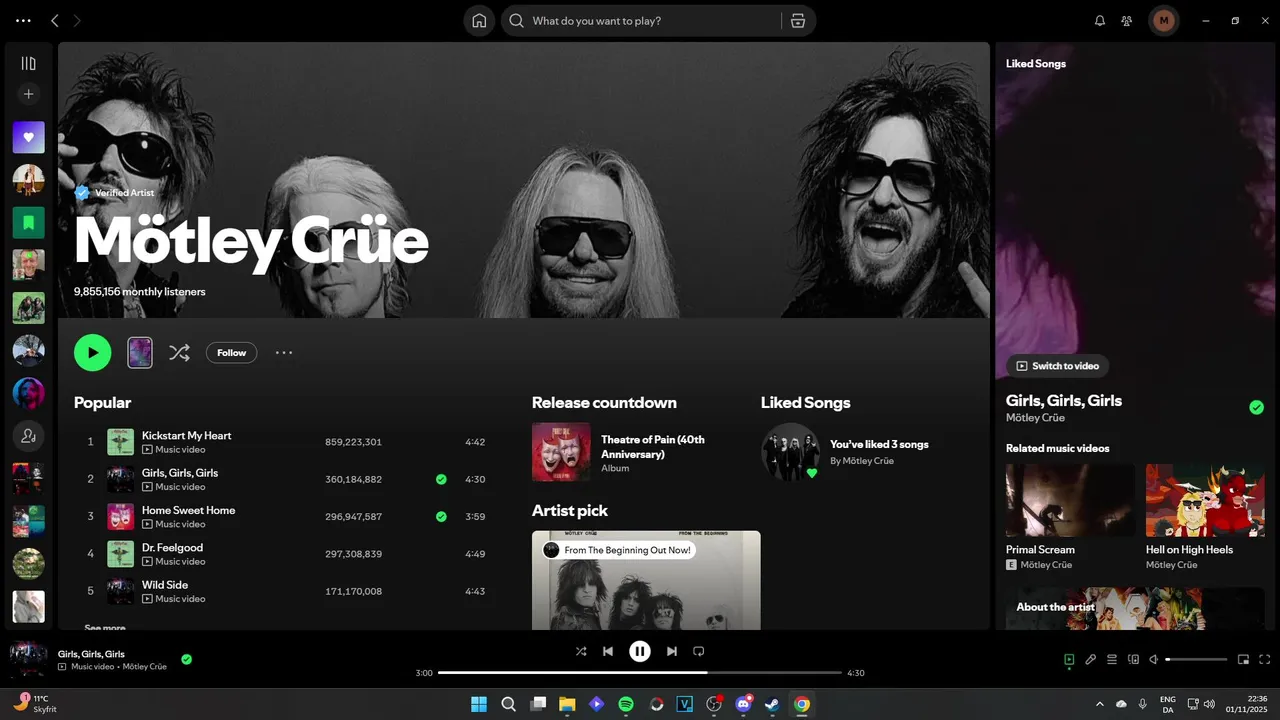The image size is (1280, 720).
Task: Skip to next track
Action: [672, 651]
